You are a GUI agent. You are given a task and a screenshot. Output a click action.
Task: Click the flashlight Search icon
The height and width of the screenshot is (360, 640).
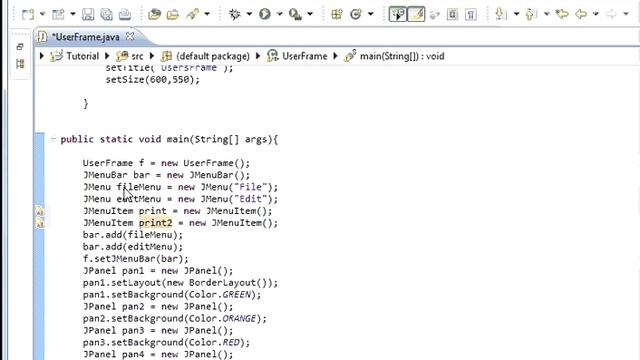click(192, 14)
